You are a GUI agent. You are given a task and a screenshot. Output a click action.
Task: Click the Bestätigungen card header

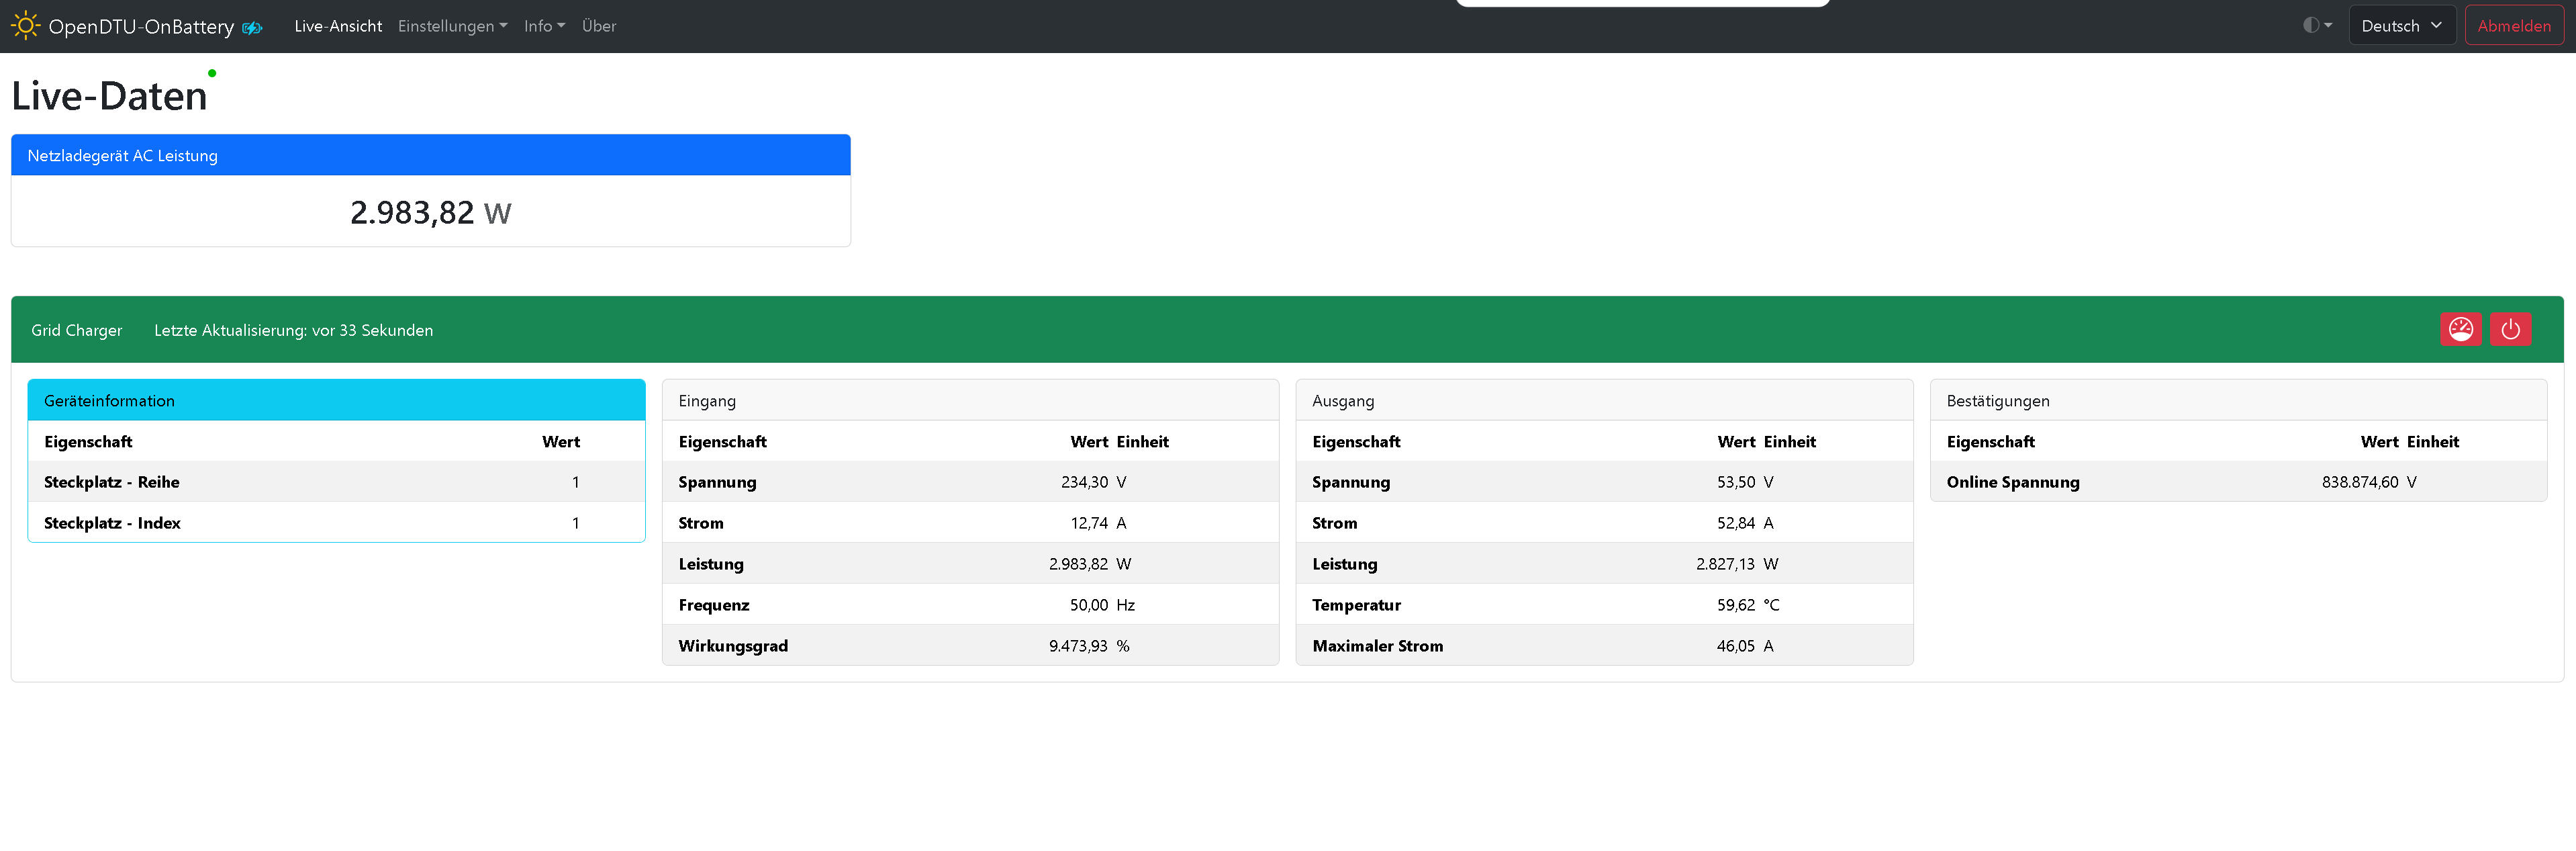(2238, 400)
